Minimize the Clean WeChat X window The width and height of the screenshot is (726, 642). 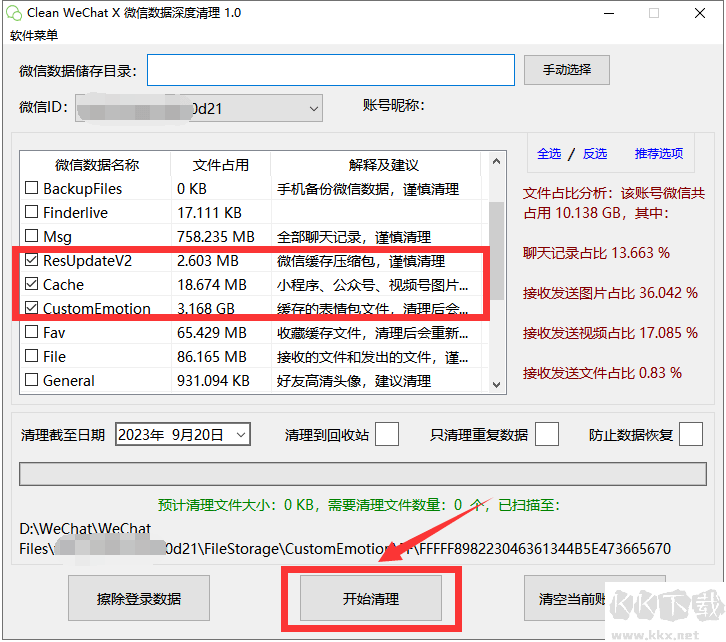click(x=609, y=13)
